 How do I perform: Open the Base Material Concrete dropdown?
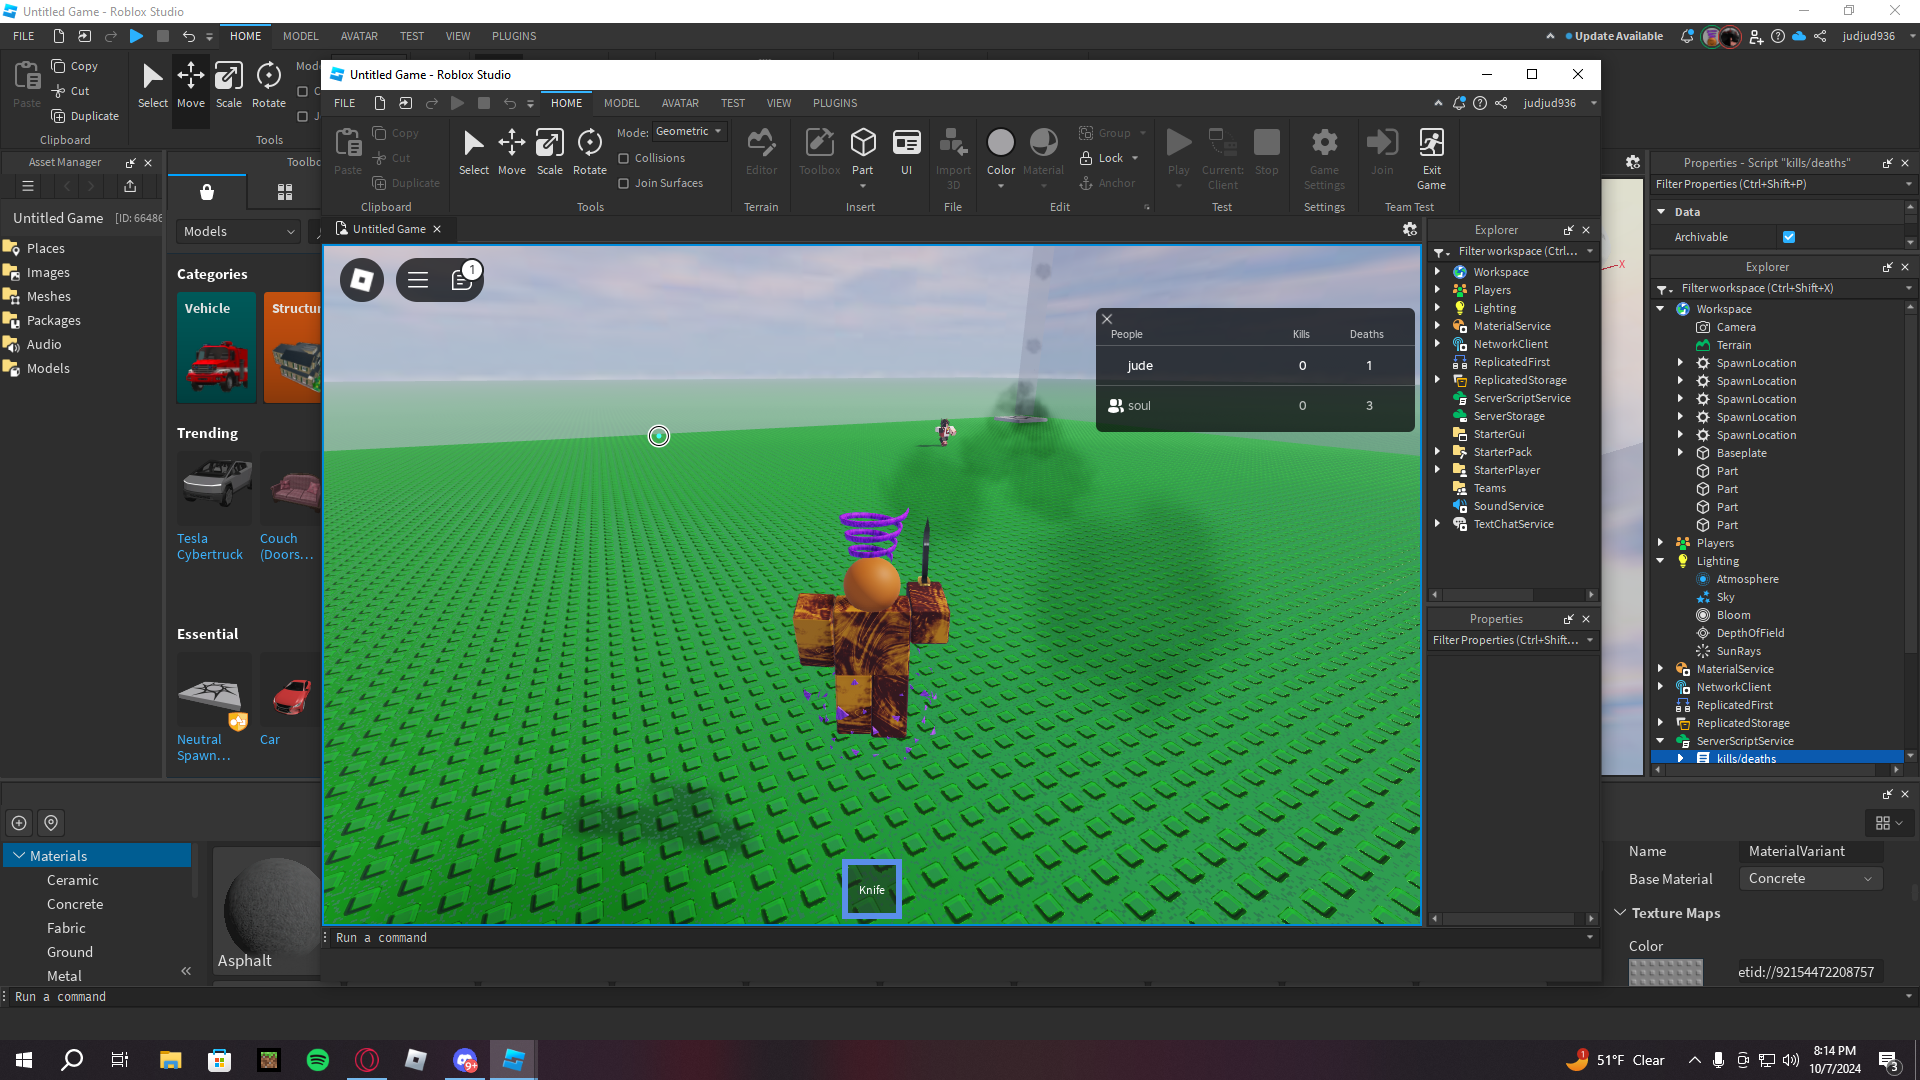1810,878
